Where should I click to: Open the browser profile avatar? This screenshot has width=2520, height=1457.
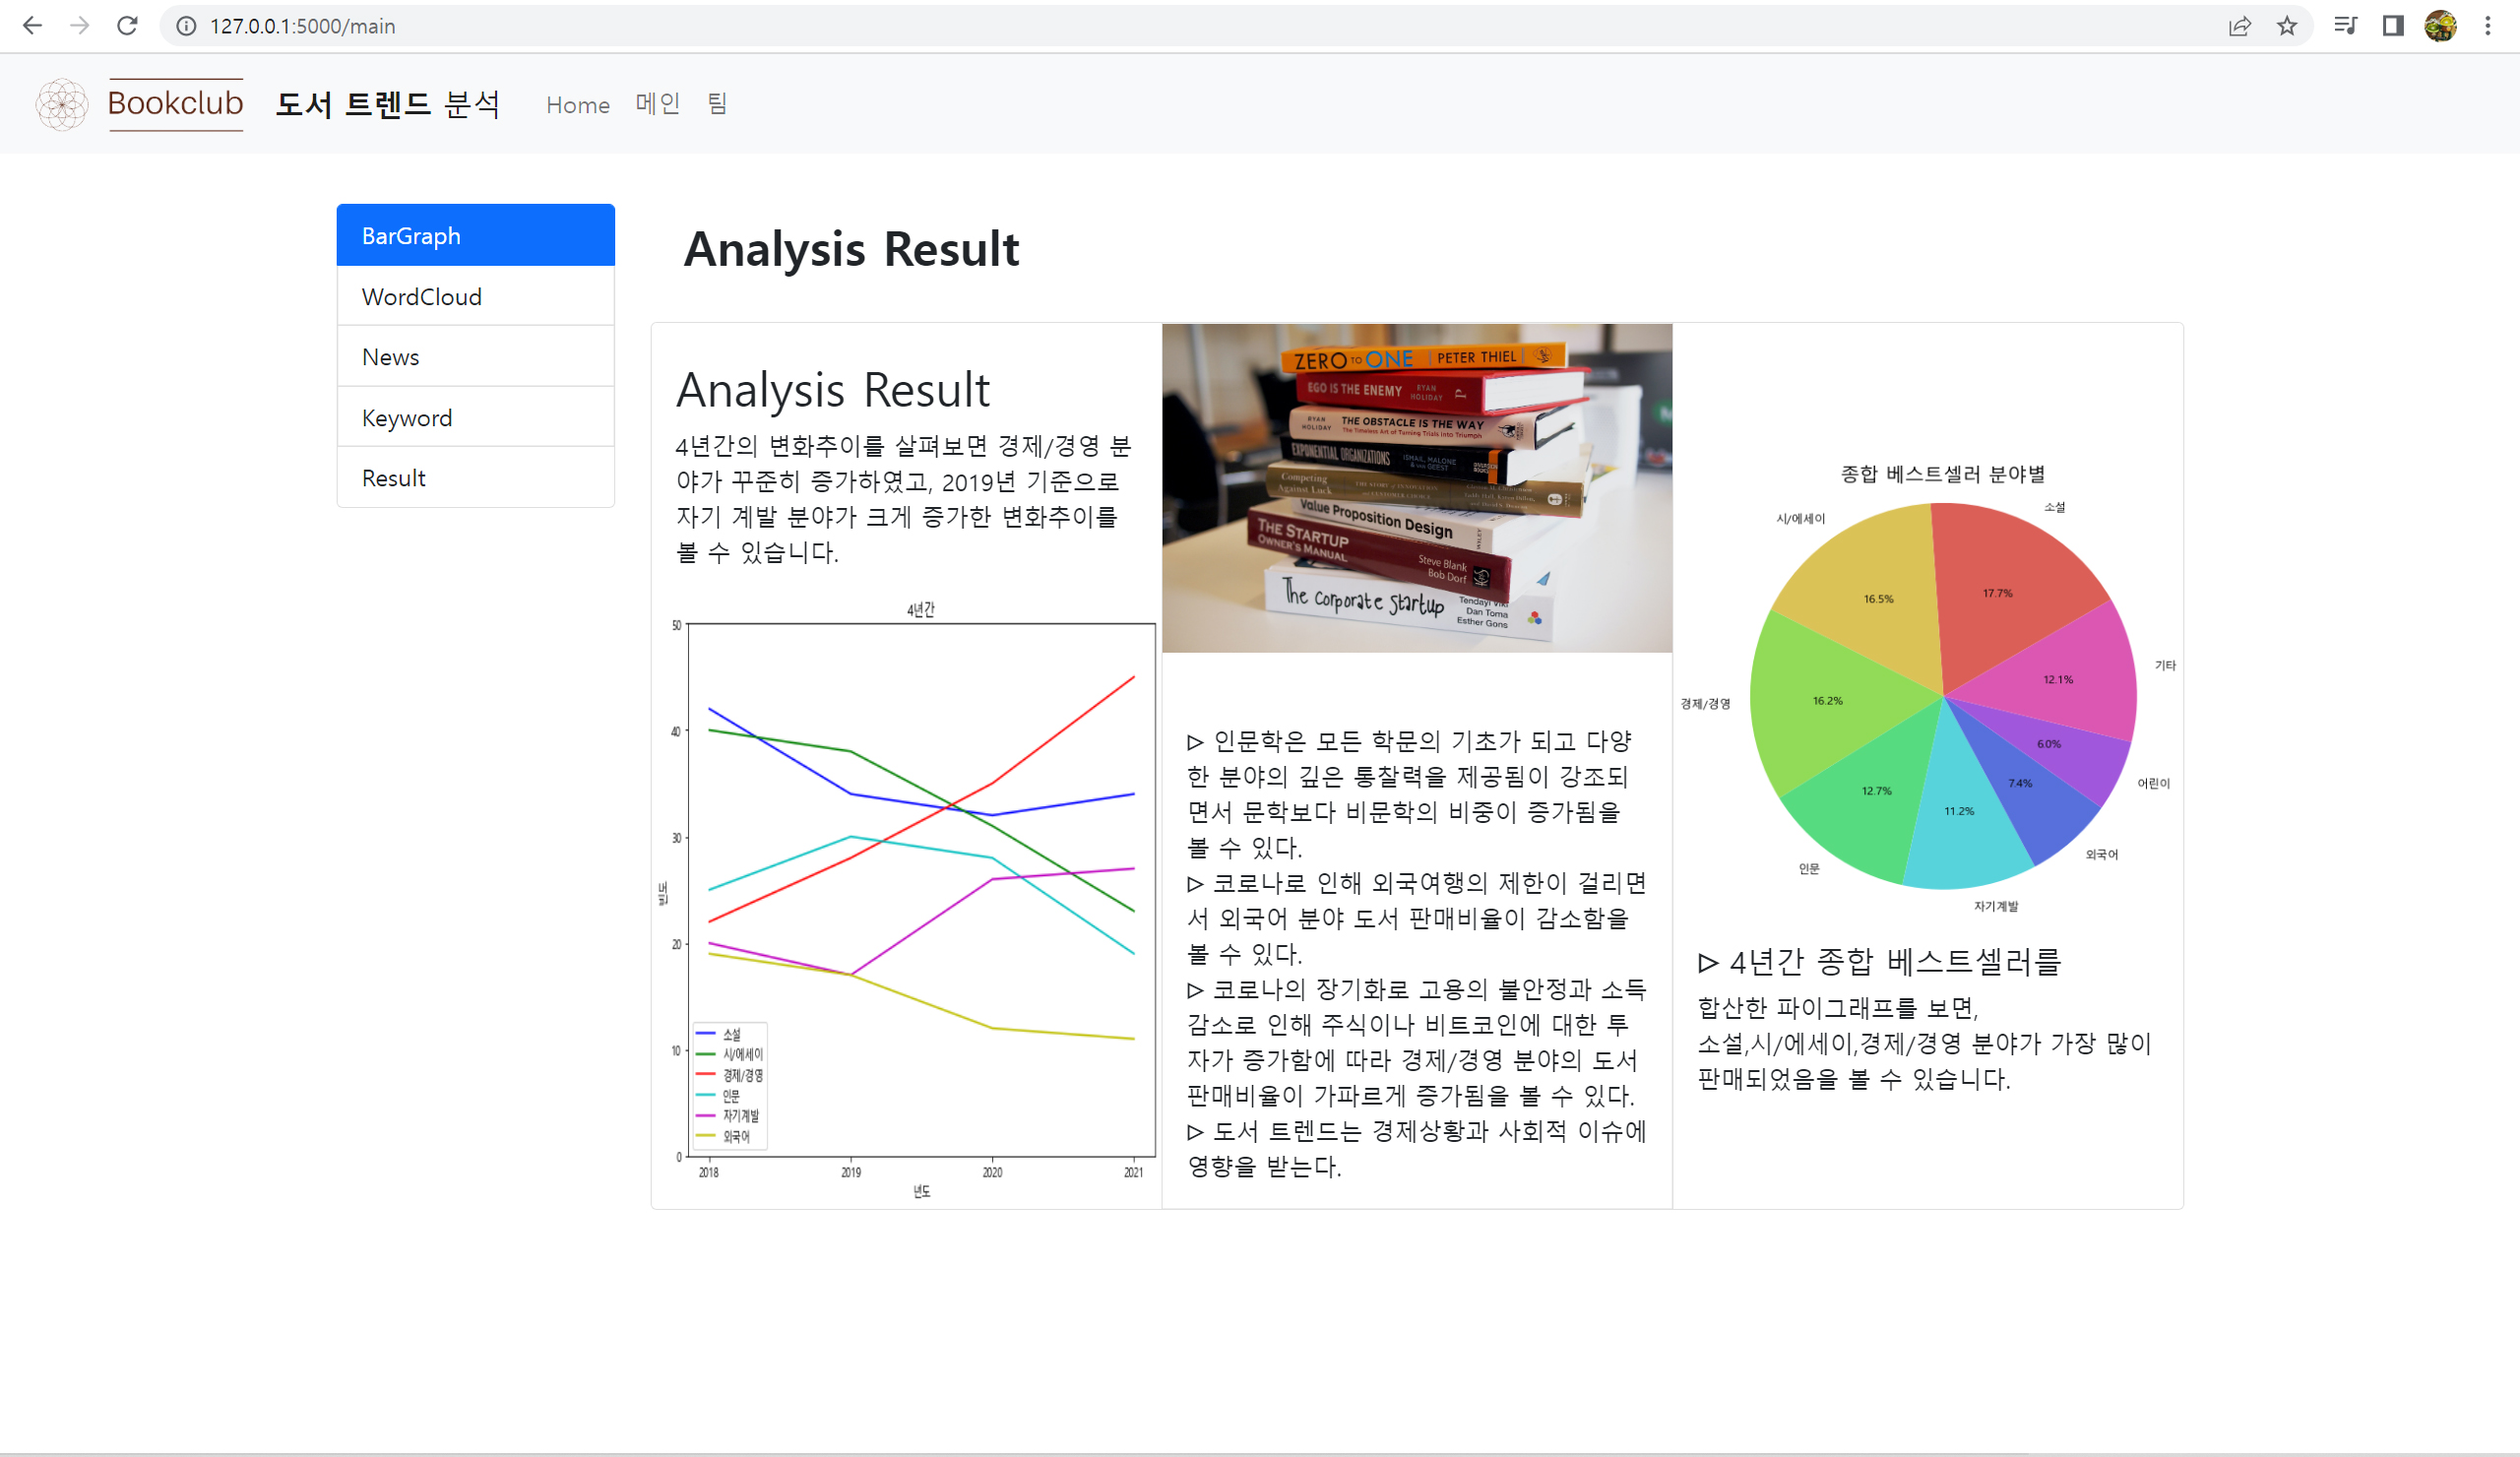[x=2441, y=26]
